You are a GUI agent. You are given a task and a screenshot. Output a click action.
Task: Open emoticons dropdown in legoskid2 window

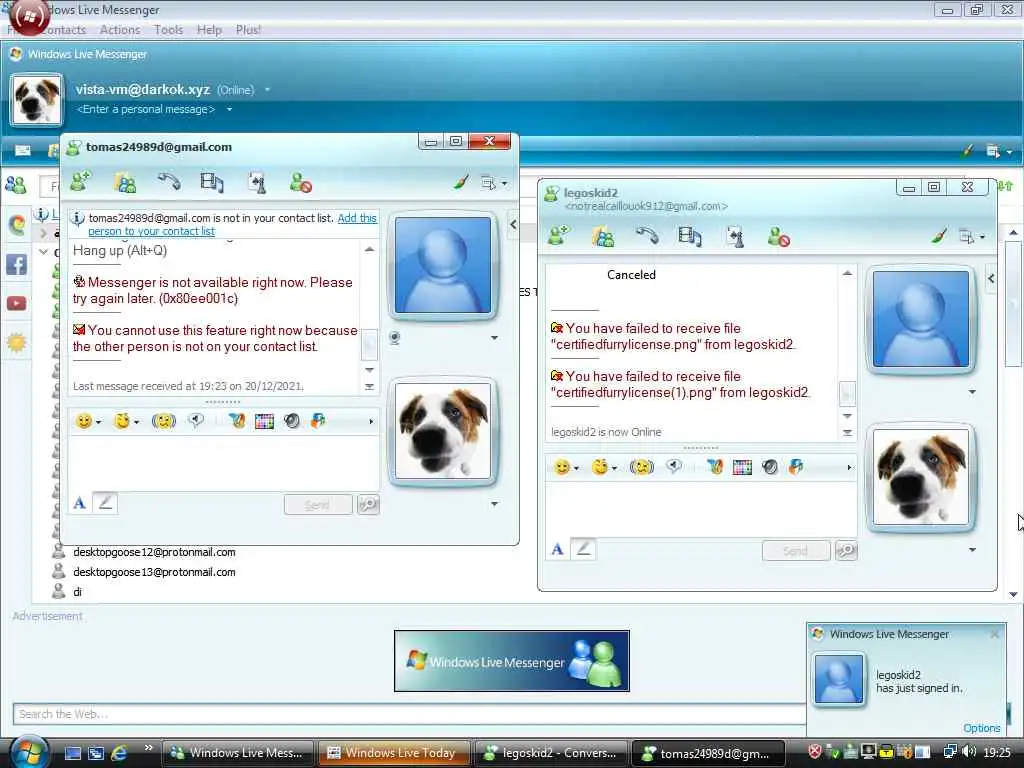click(577, 468)
